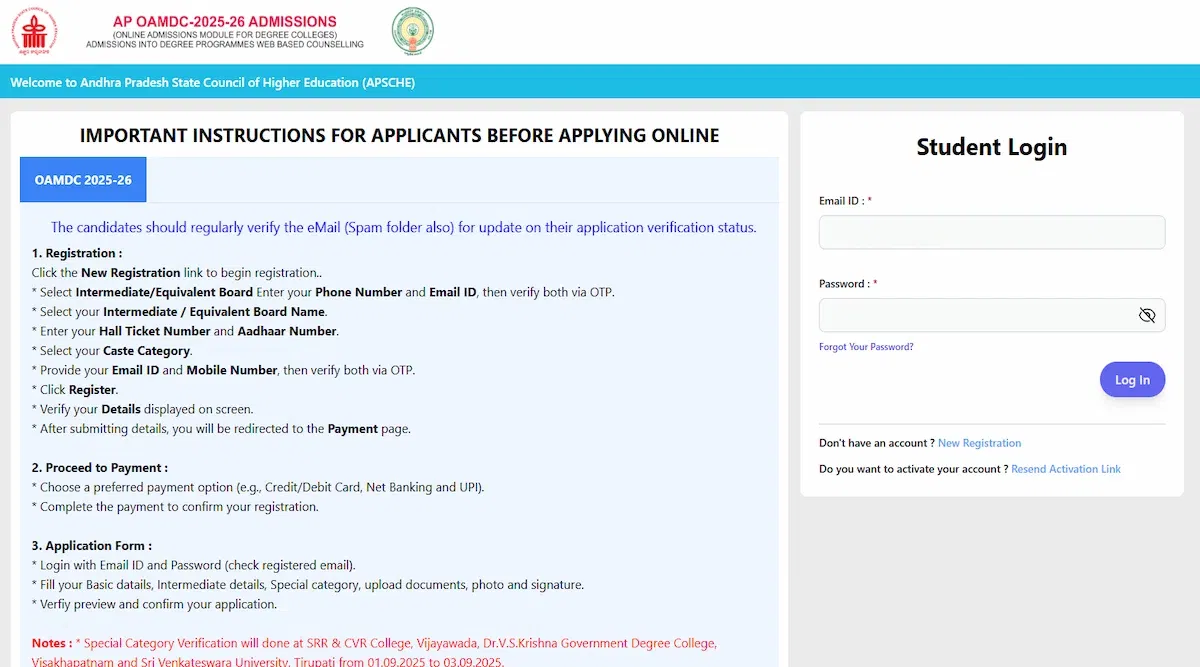Focus the Email ID input field
1200x667 pixels.
[992, 232]
